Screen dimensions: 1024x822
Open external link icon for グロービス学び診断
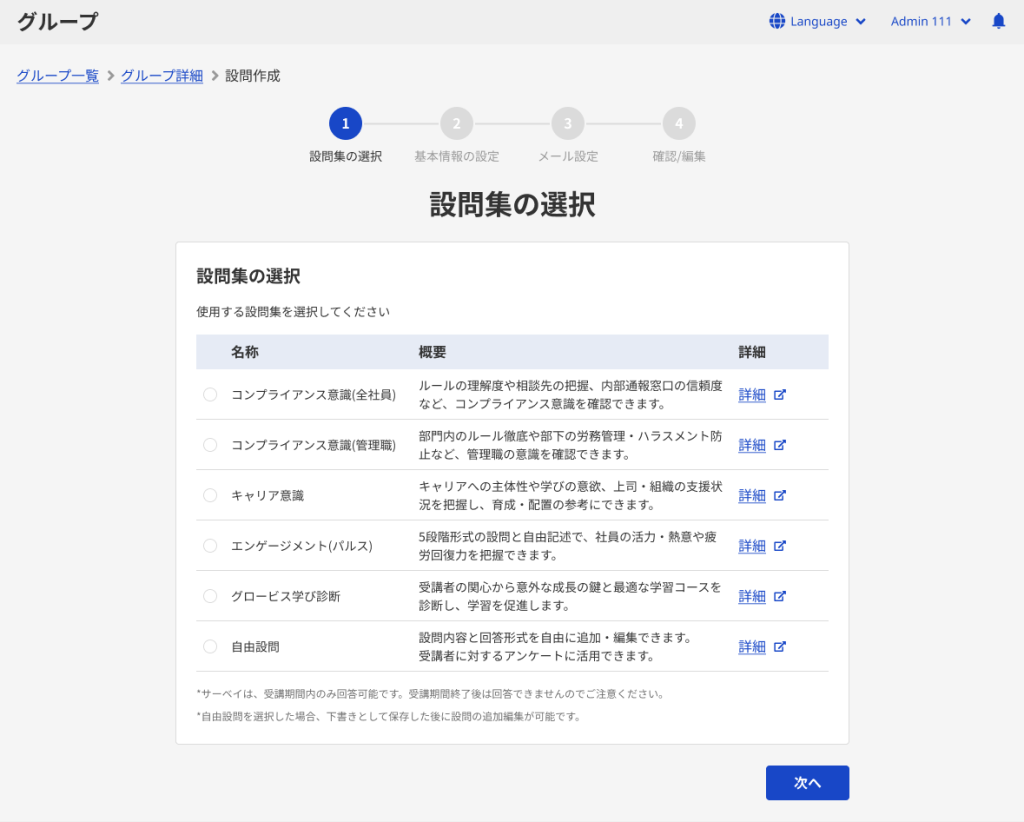coord(780,596)
